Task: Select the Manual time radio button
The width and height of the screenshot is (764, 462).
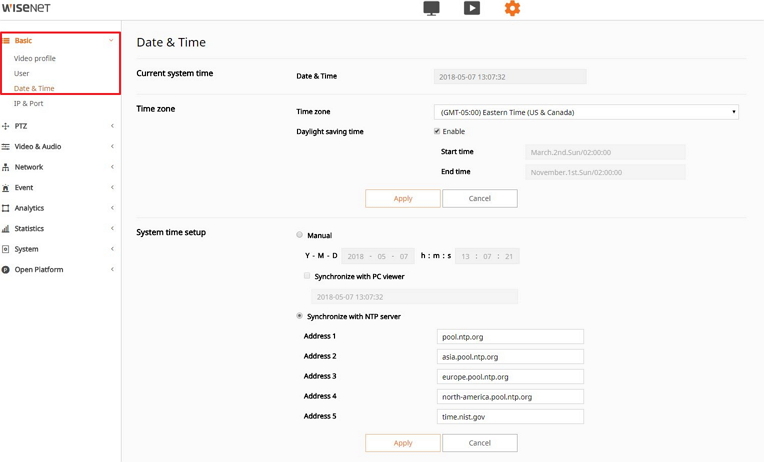Action: coord(300,235)
